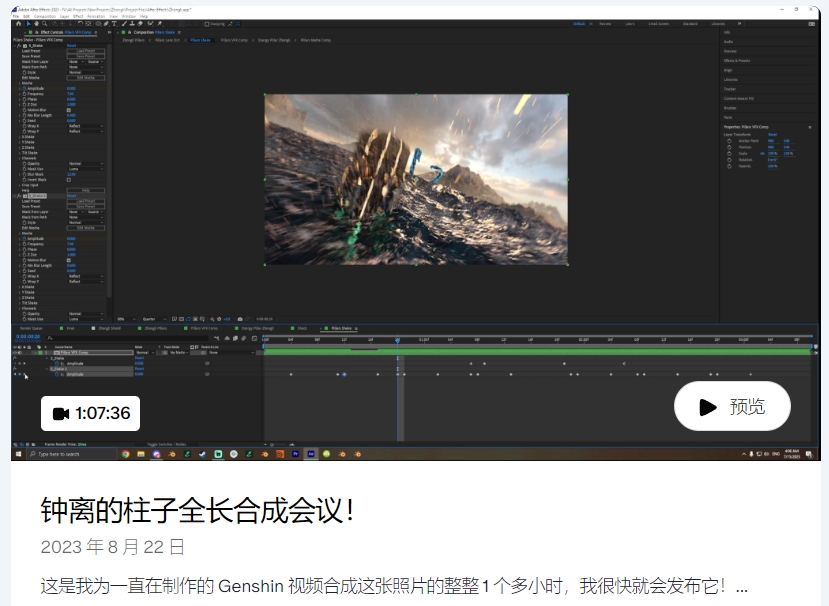The image size is (829, 606).
Task: Toggle Invert Mask checkbox in first S_Shake
Action: coord(69,180)
